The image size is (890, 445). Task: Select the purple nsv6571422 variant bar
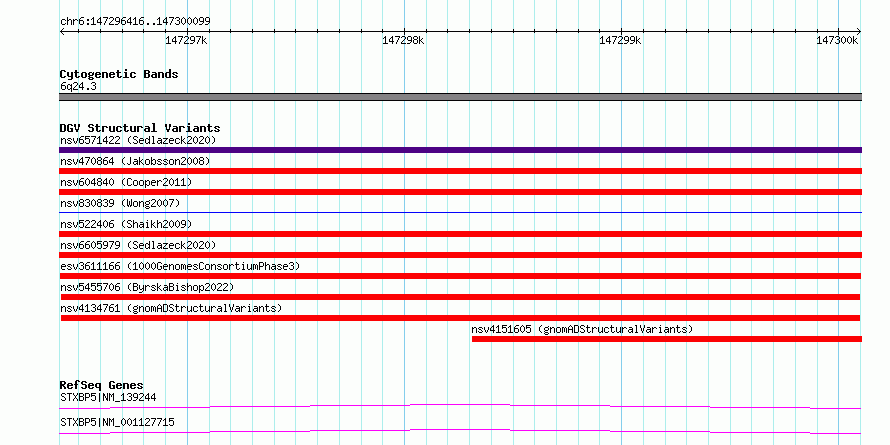(x=460, y=150)
